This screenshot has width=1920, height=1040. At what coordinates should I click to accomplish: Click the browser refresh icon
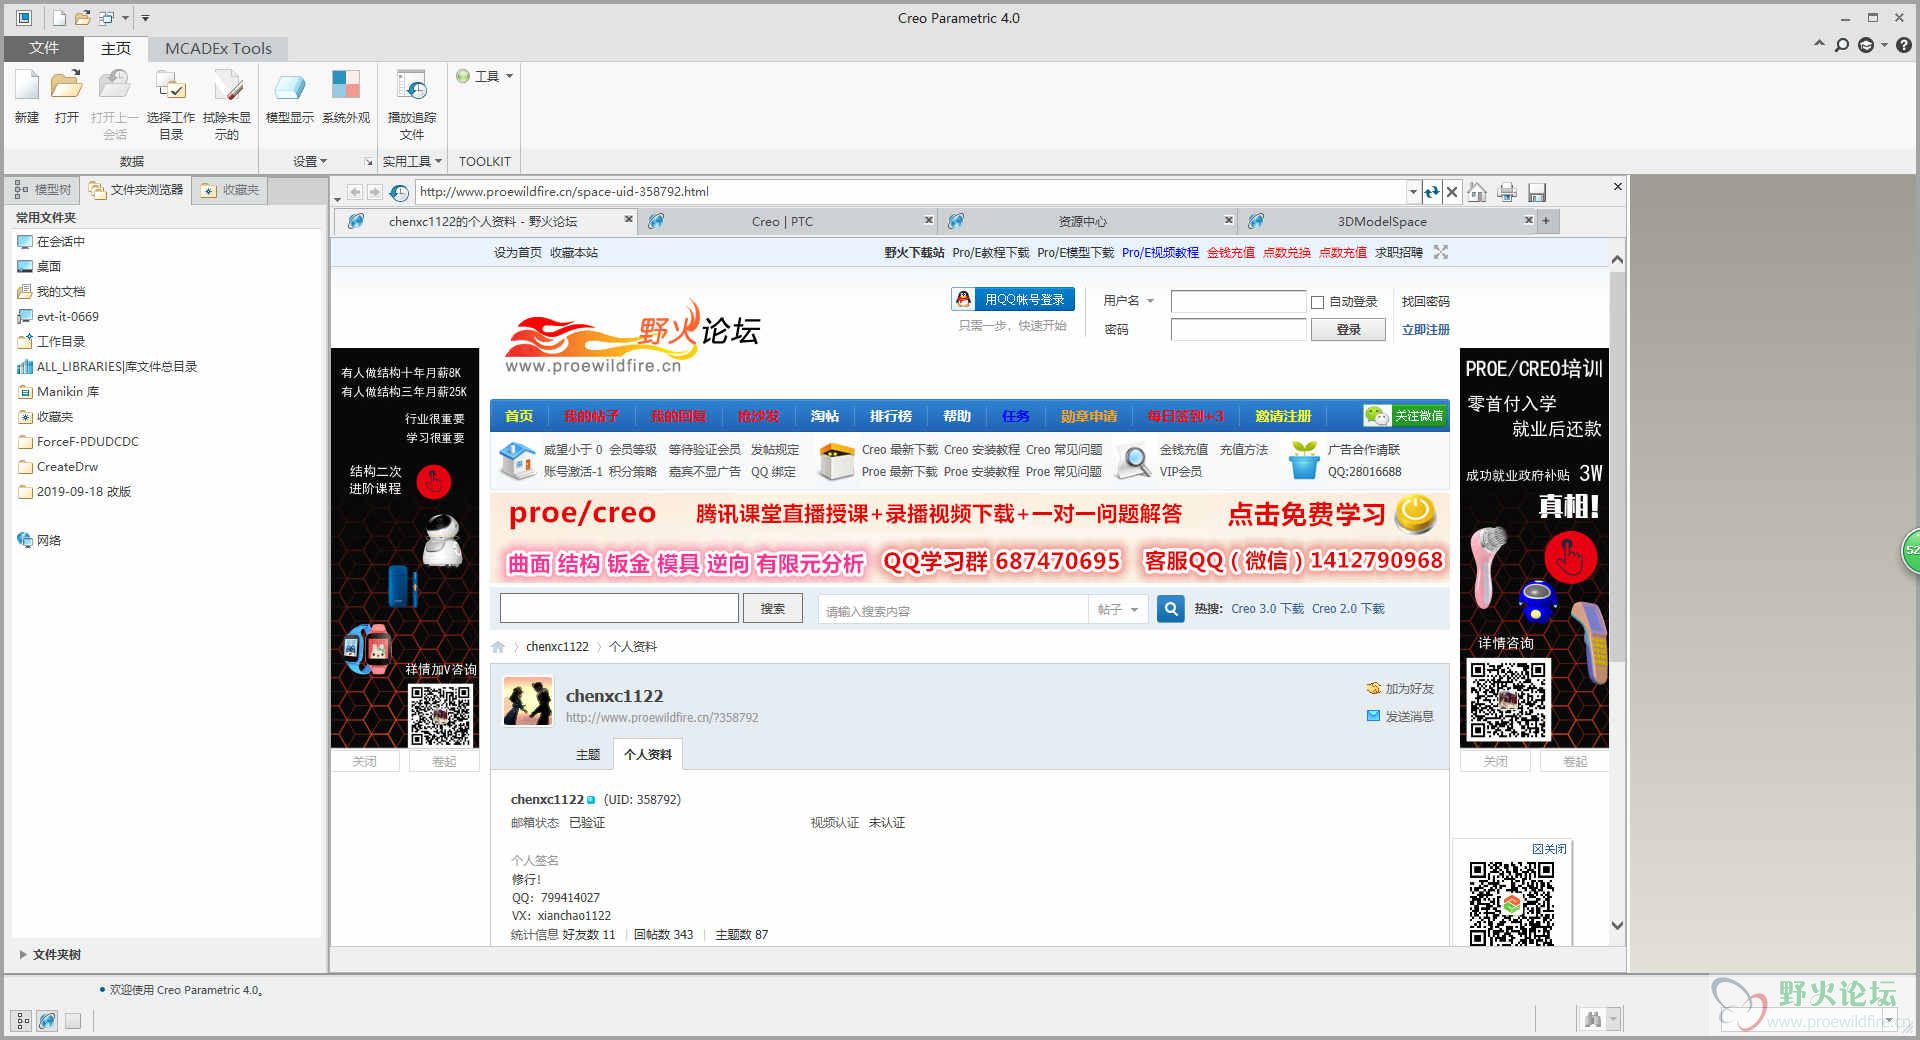(1432, 192)
